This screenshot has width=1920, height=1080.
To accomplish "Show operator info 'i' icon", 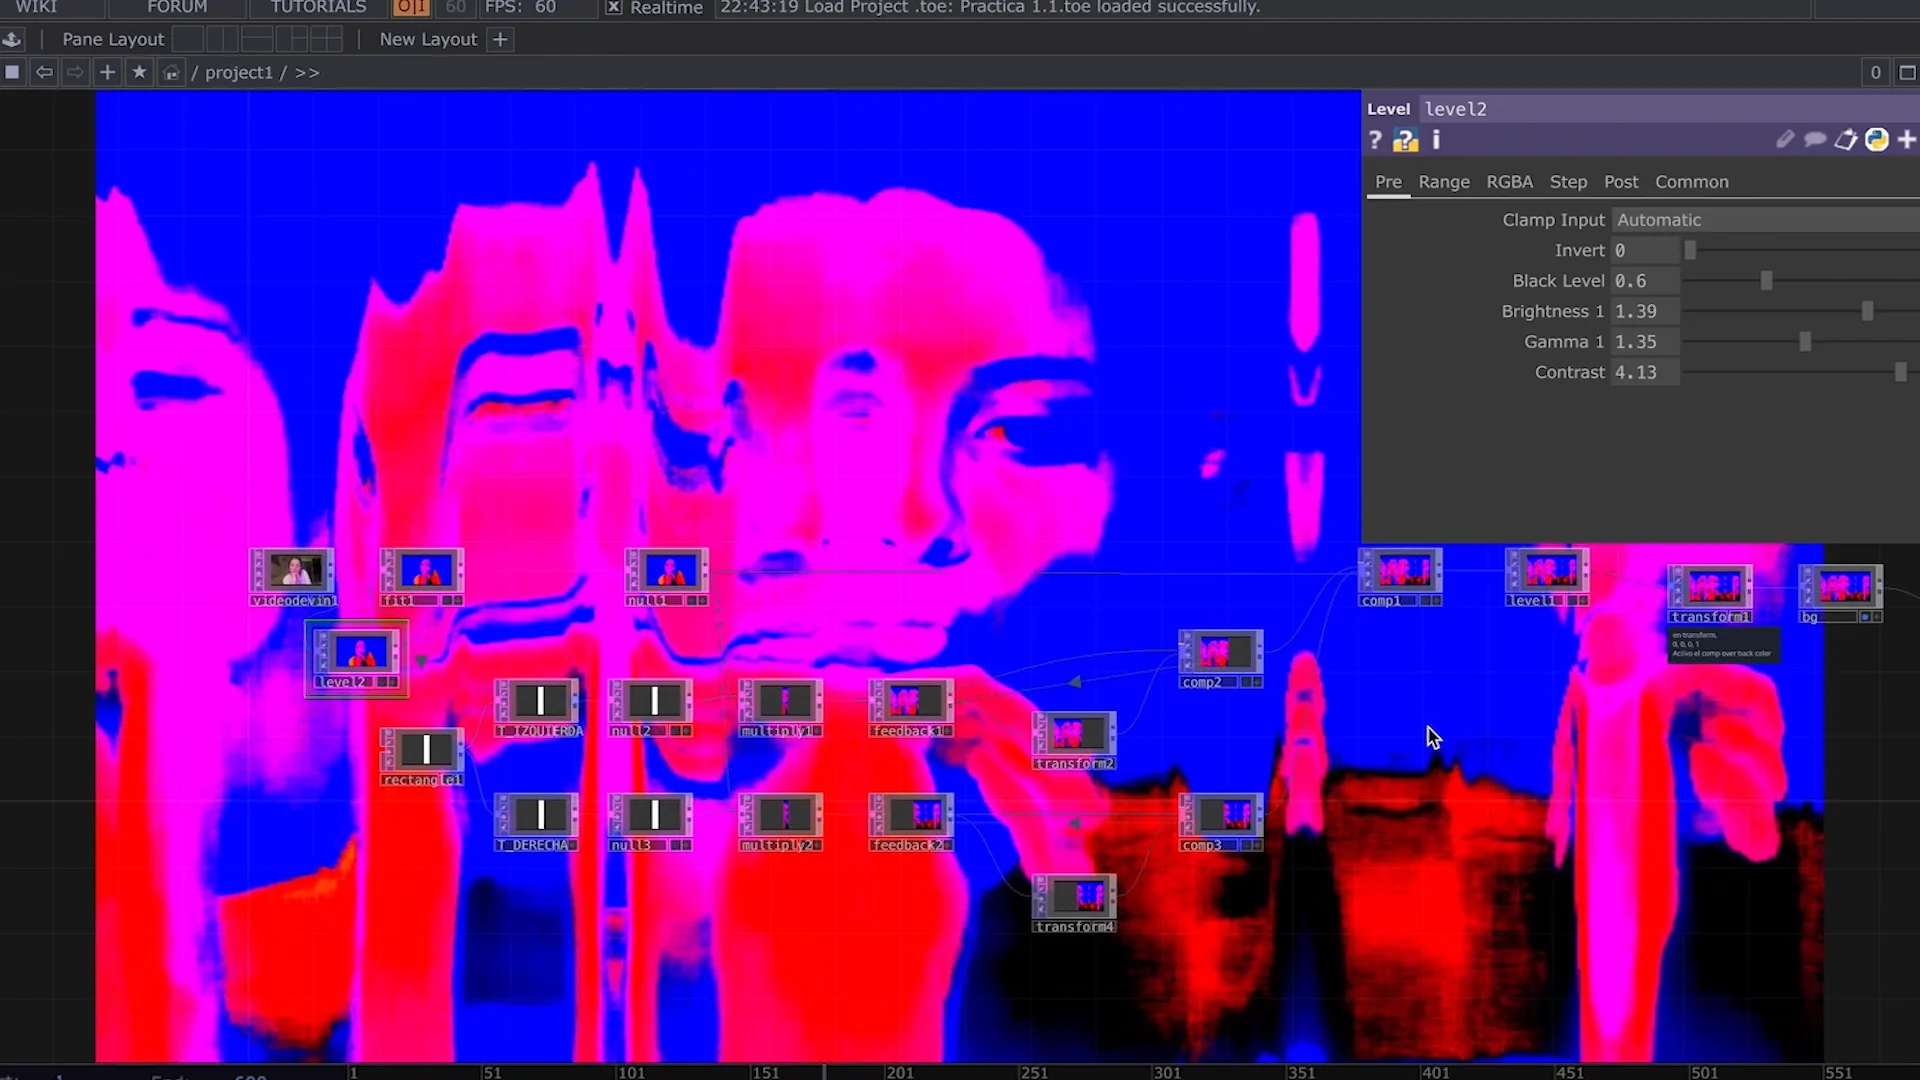I will pos(1436,140).
